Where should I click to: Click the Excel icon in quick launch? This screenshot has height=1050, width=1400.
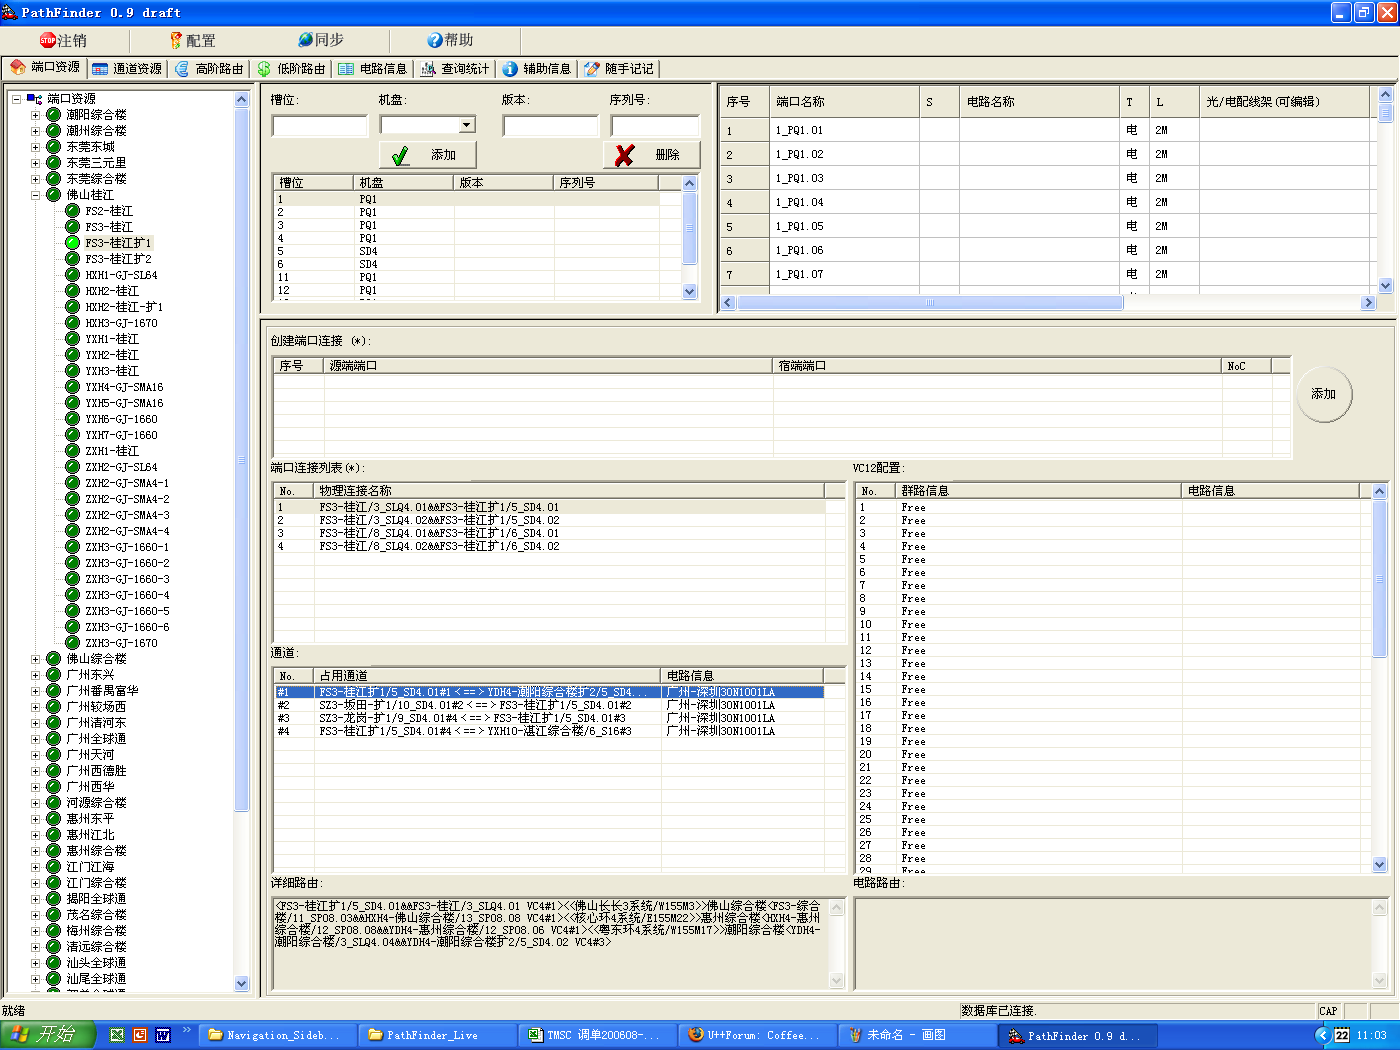coord(117,1035)
